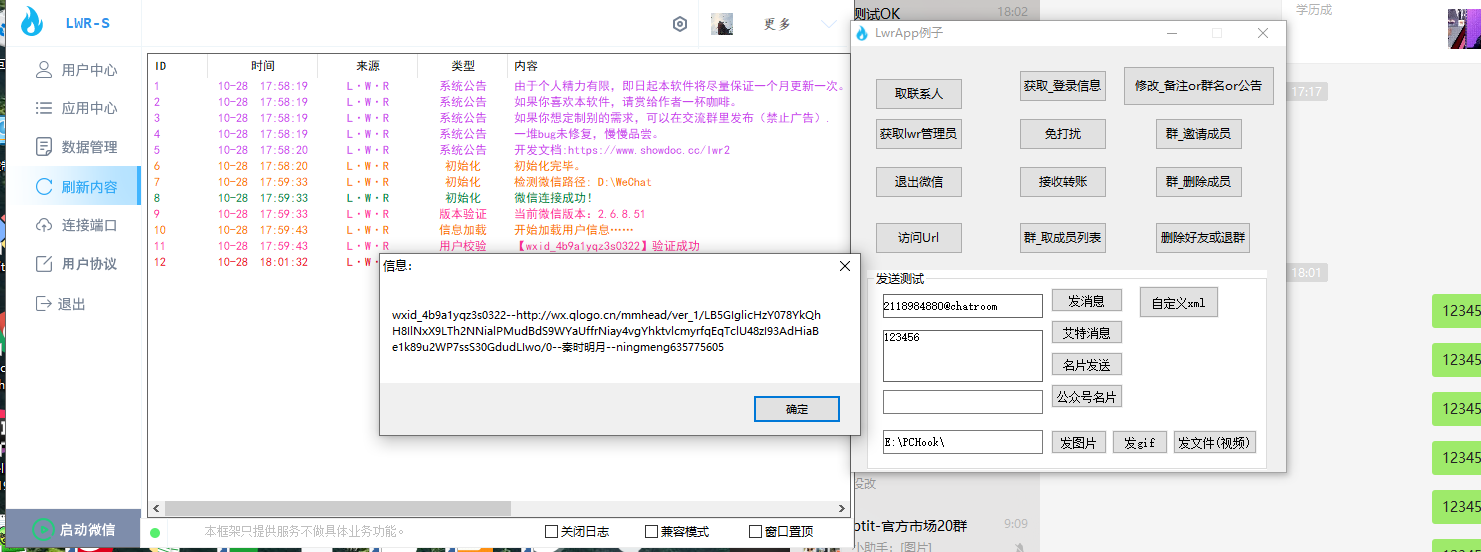Click the LwrApp例子 window flame icon
Viewport: 1481px width, 552px height.
[862, 33]
